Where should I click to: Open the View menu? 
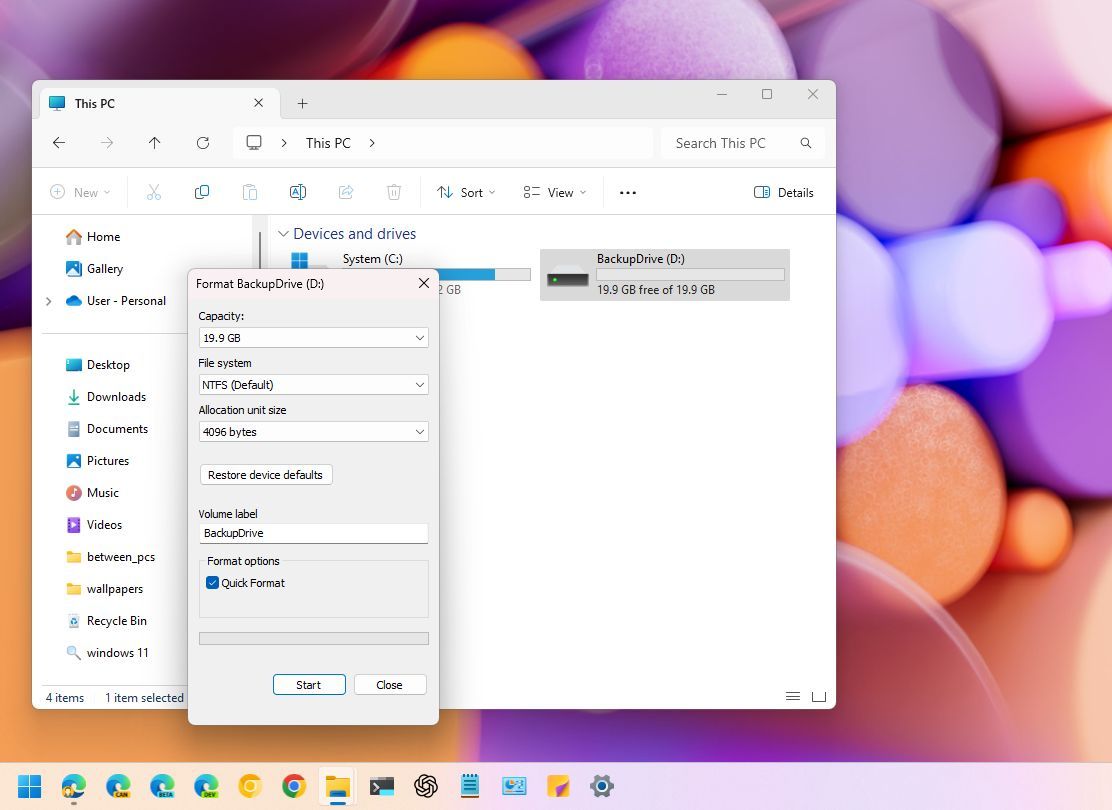coord(555,192)
